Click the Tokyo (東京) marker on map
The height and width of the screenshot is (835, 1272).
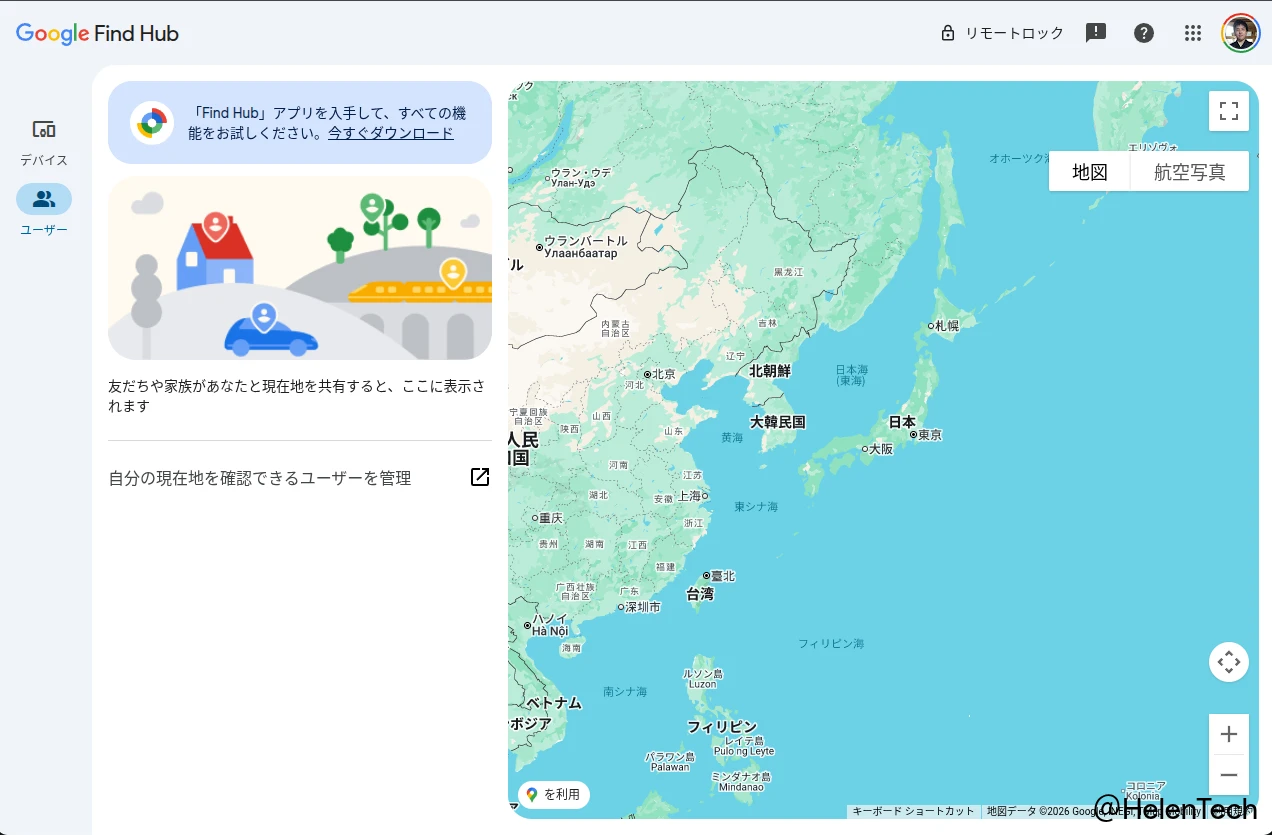[912, 435]
